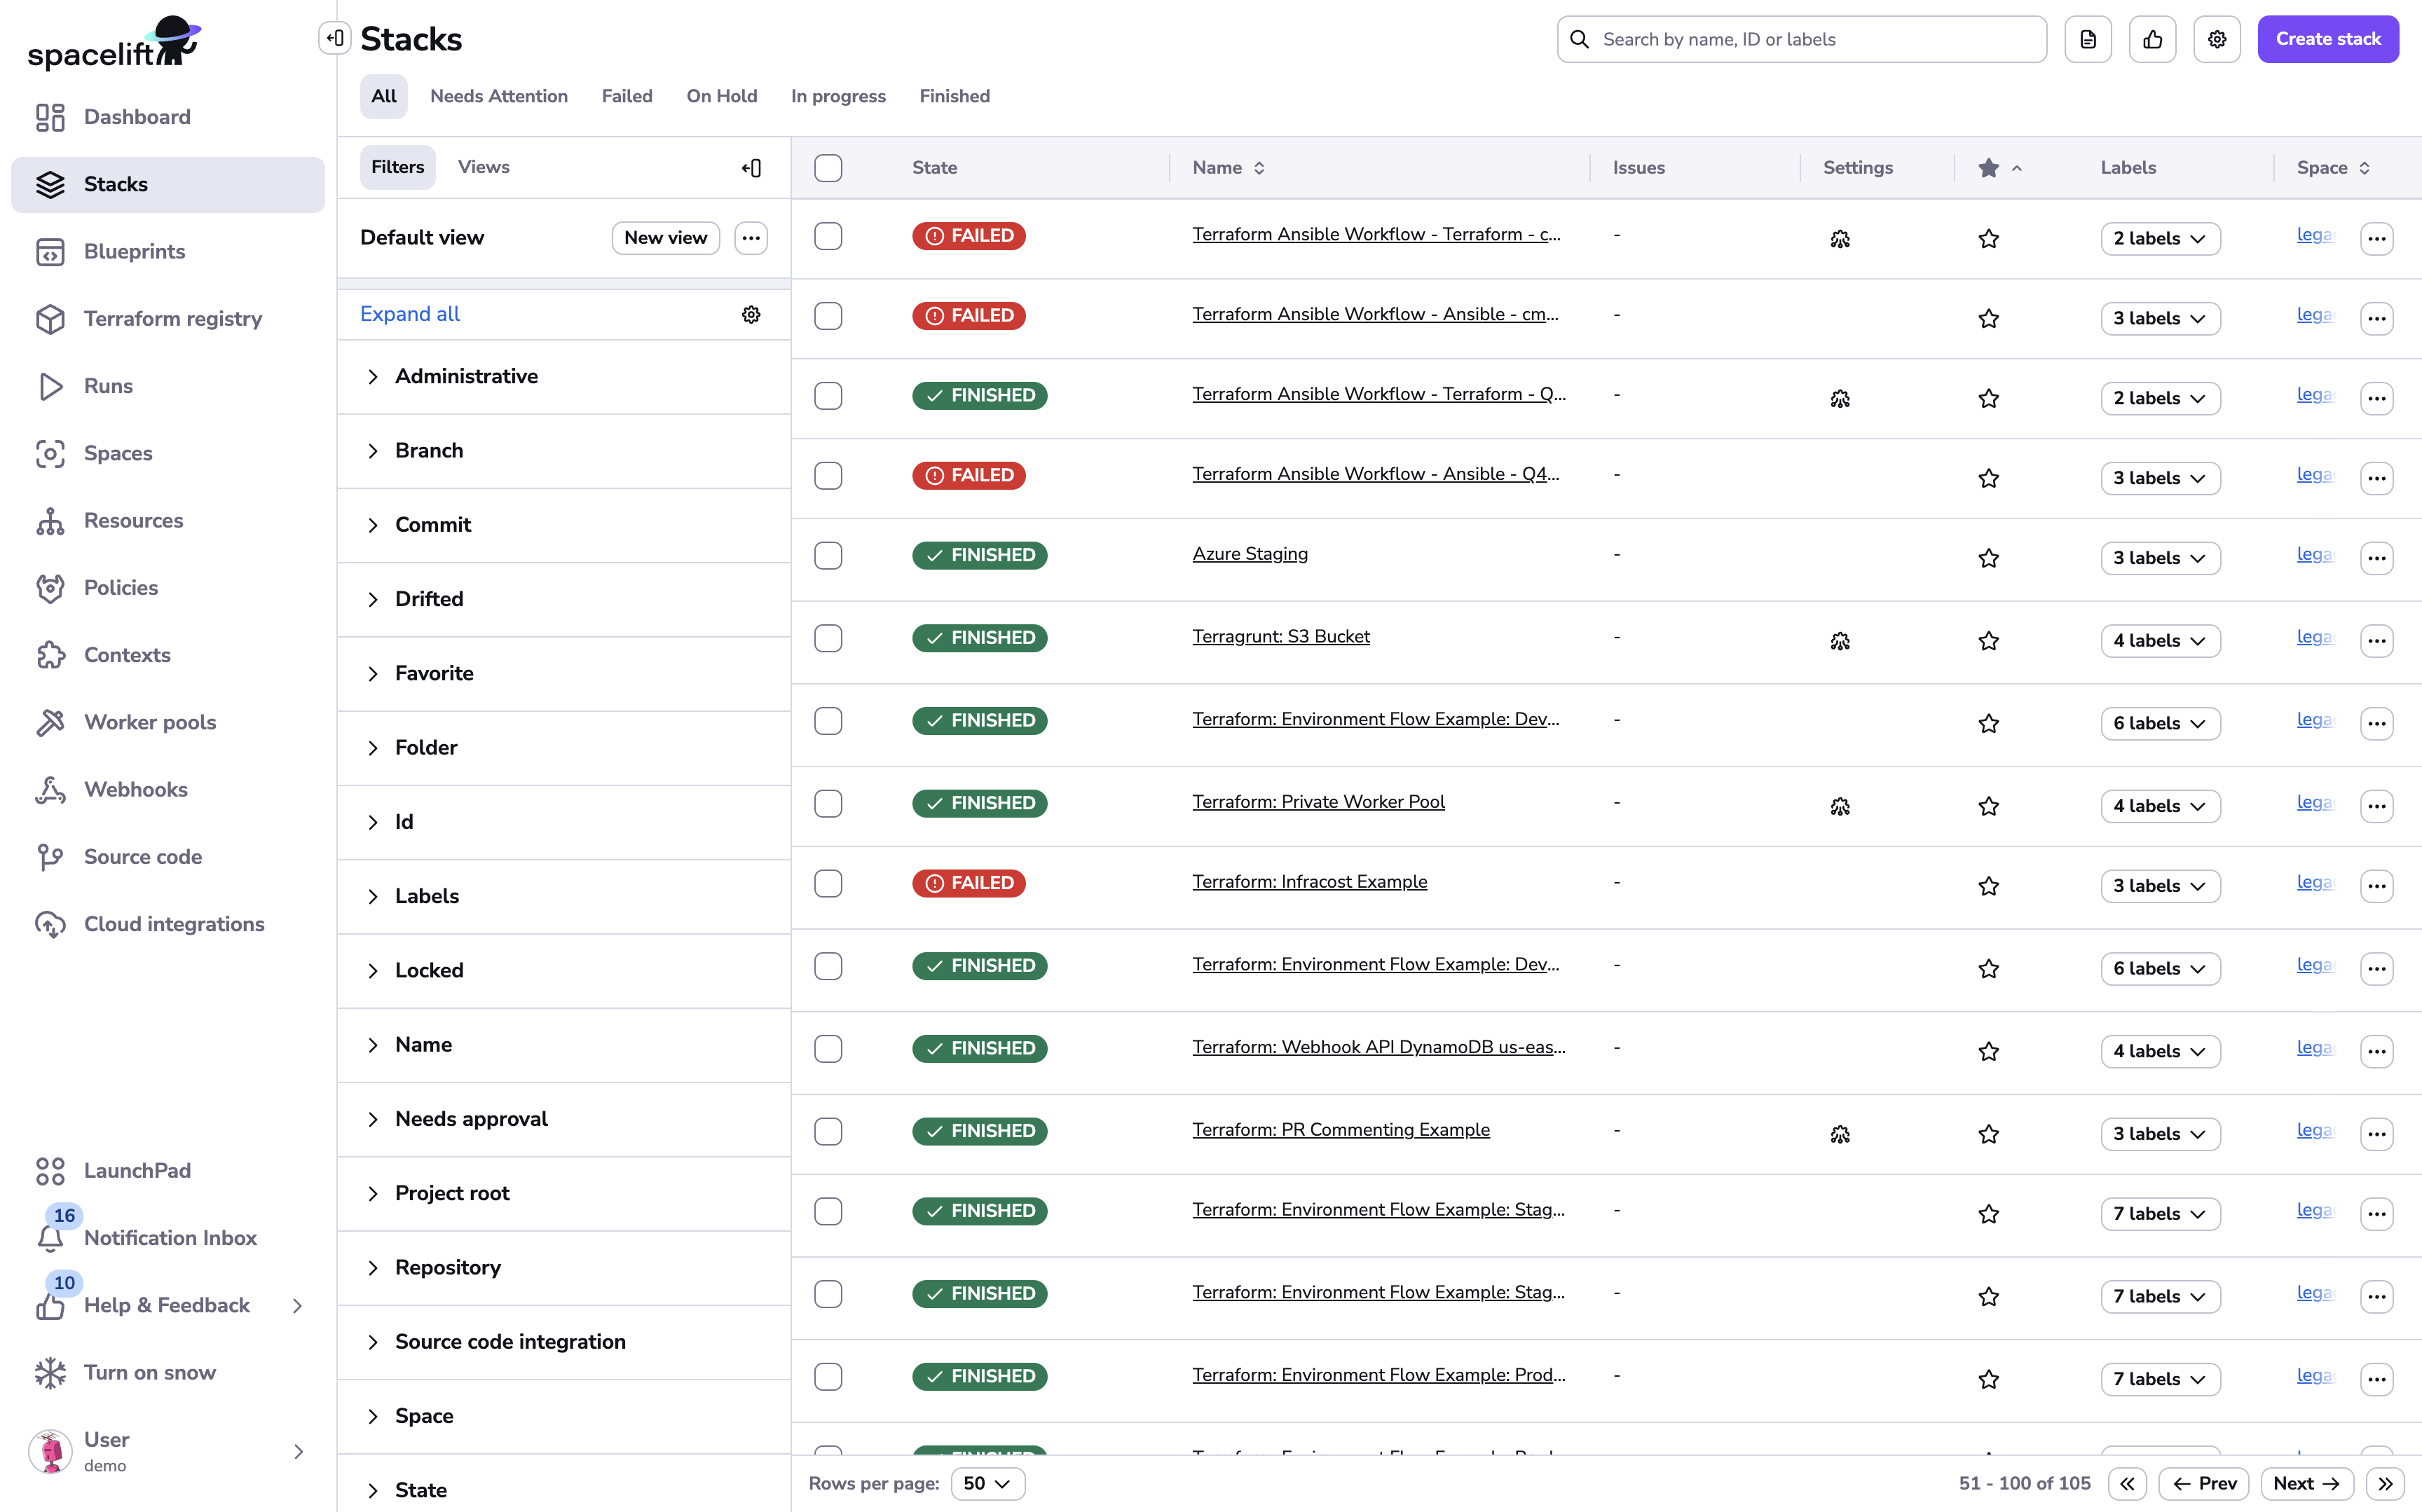Tick the select-all checkbox in table header

[x=828, y=168]
